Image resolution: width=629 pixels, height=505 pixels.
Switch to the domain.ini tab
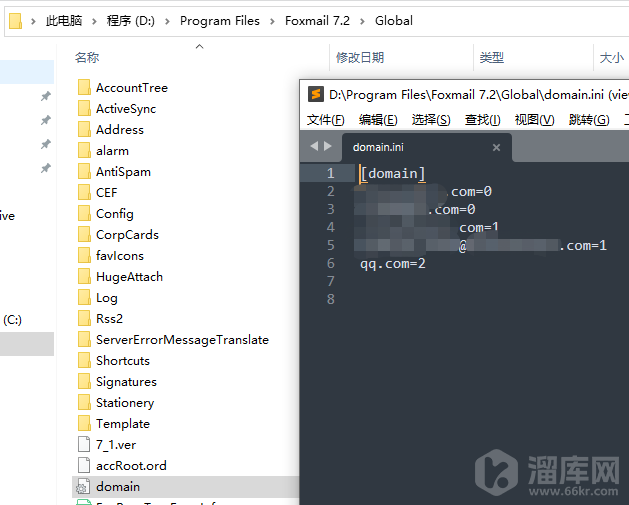coord(426,147)
